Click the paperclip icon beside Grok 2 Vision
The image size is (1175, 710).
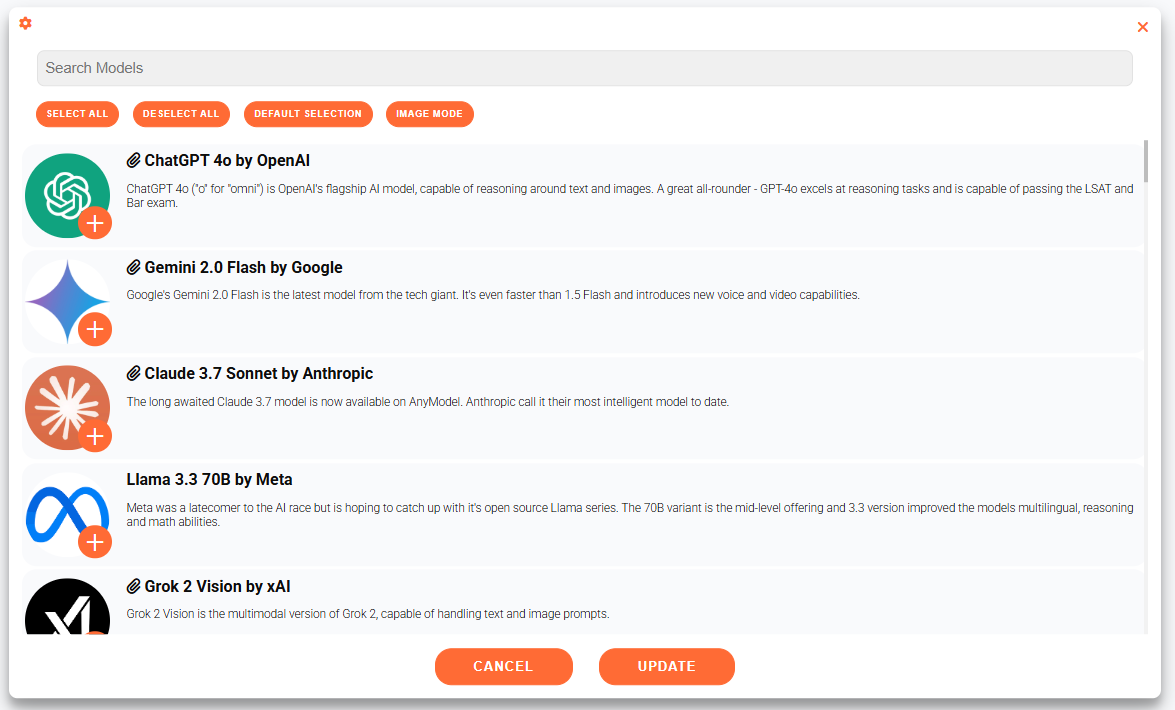(x=133, y=586)
